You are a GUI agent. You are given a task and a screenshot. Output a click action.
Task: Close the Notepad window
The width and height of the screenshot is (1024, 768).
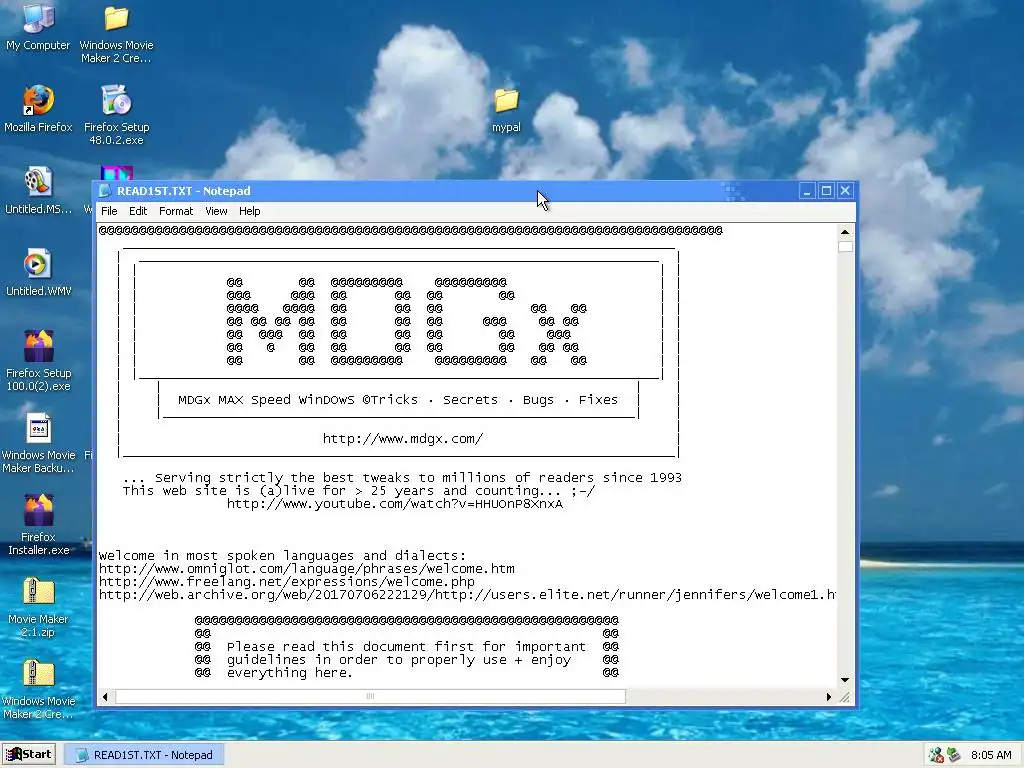(845, 191)
